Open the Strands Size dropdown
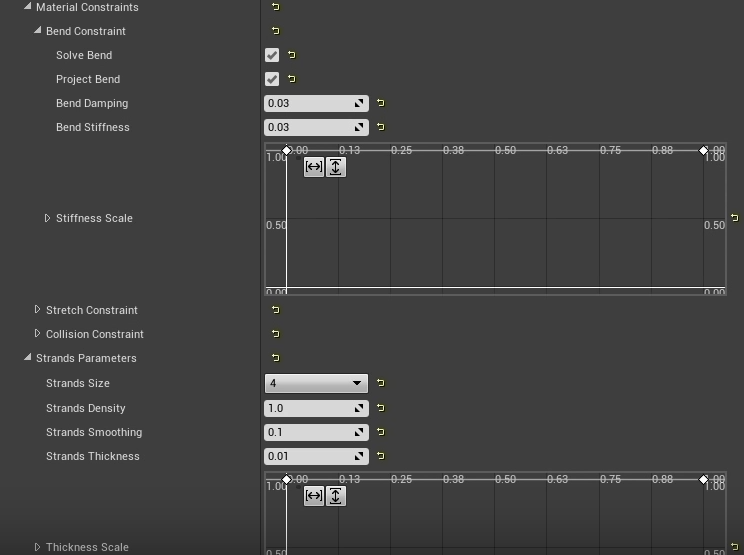The image size is (744, 555). (316, 383)
